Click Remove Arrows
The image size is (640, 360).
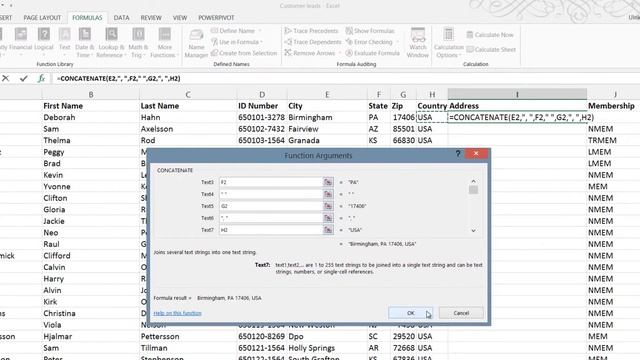pos(311,53)
